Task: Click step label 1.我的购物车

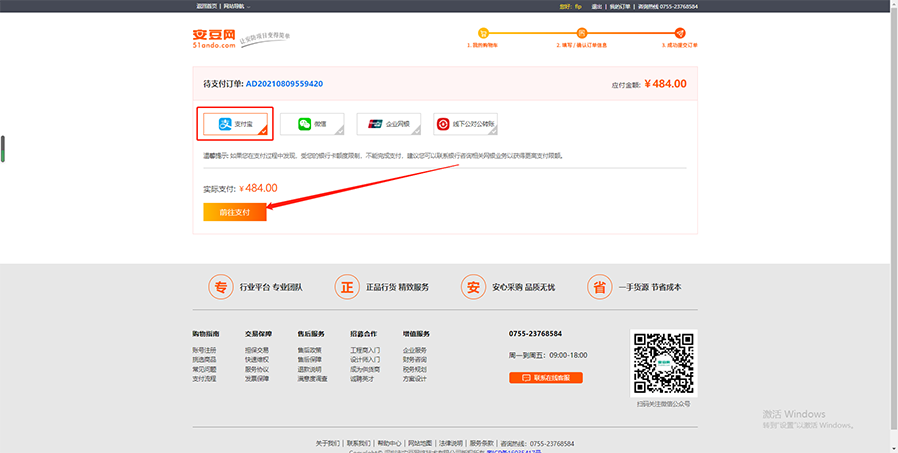Action: (x=482, y=45)
